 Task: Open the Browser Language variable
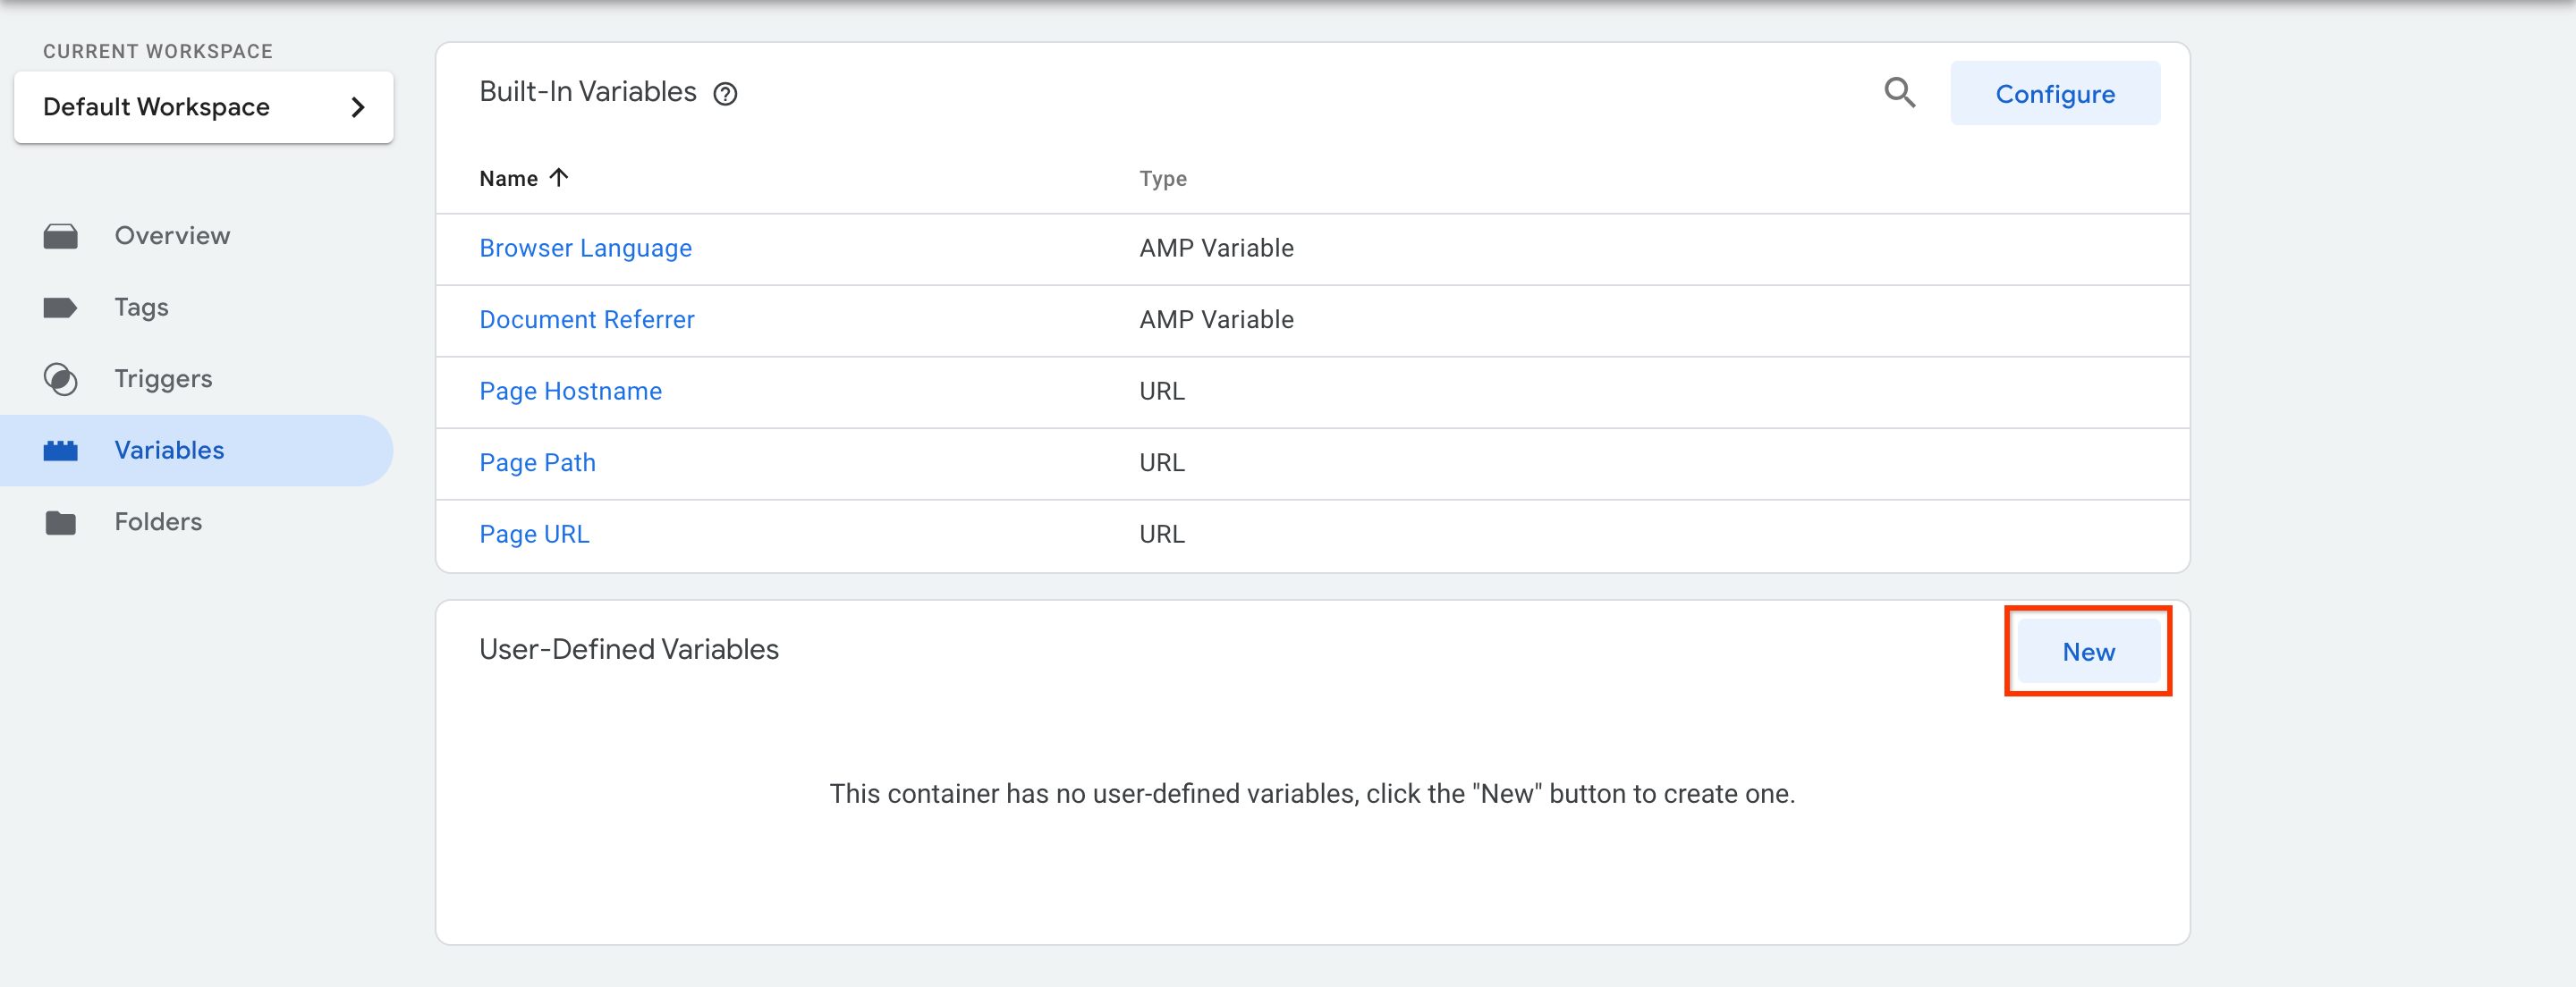(586, 248)
